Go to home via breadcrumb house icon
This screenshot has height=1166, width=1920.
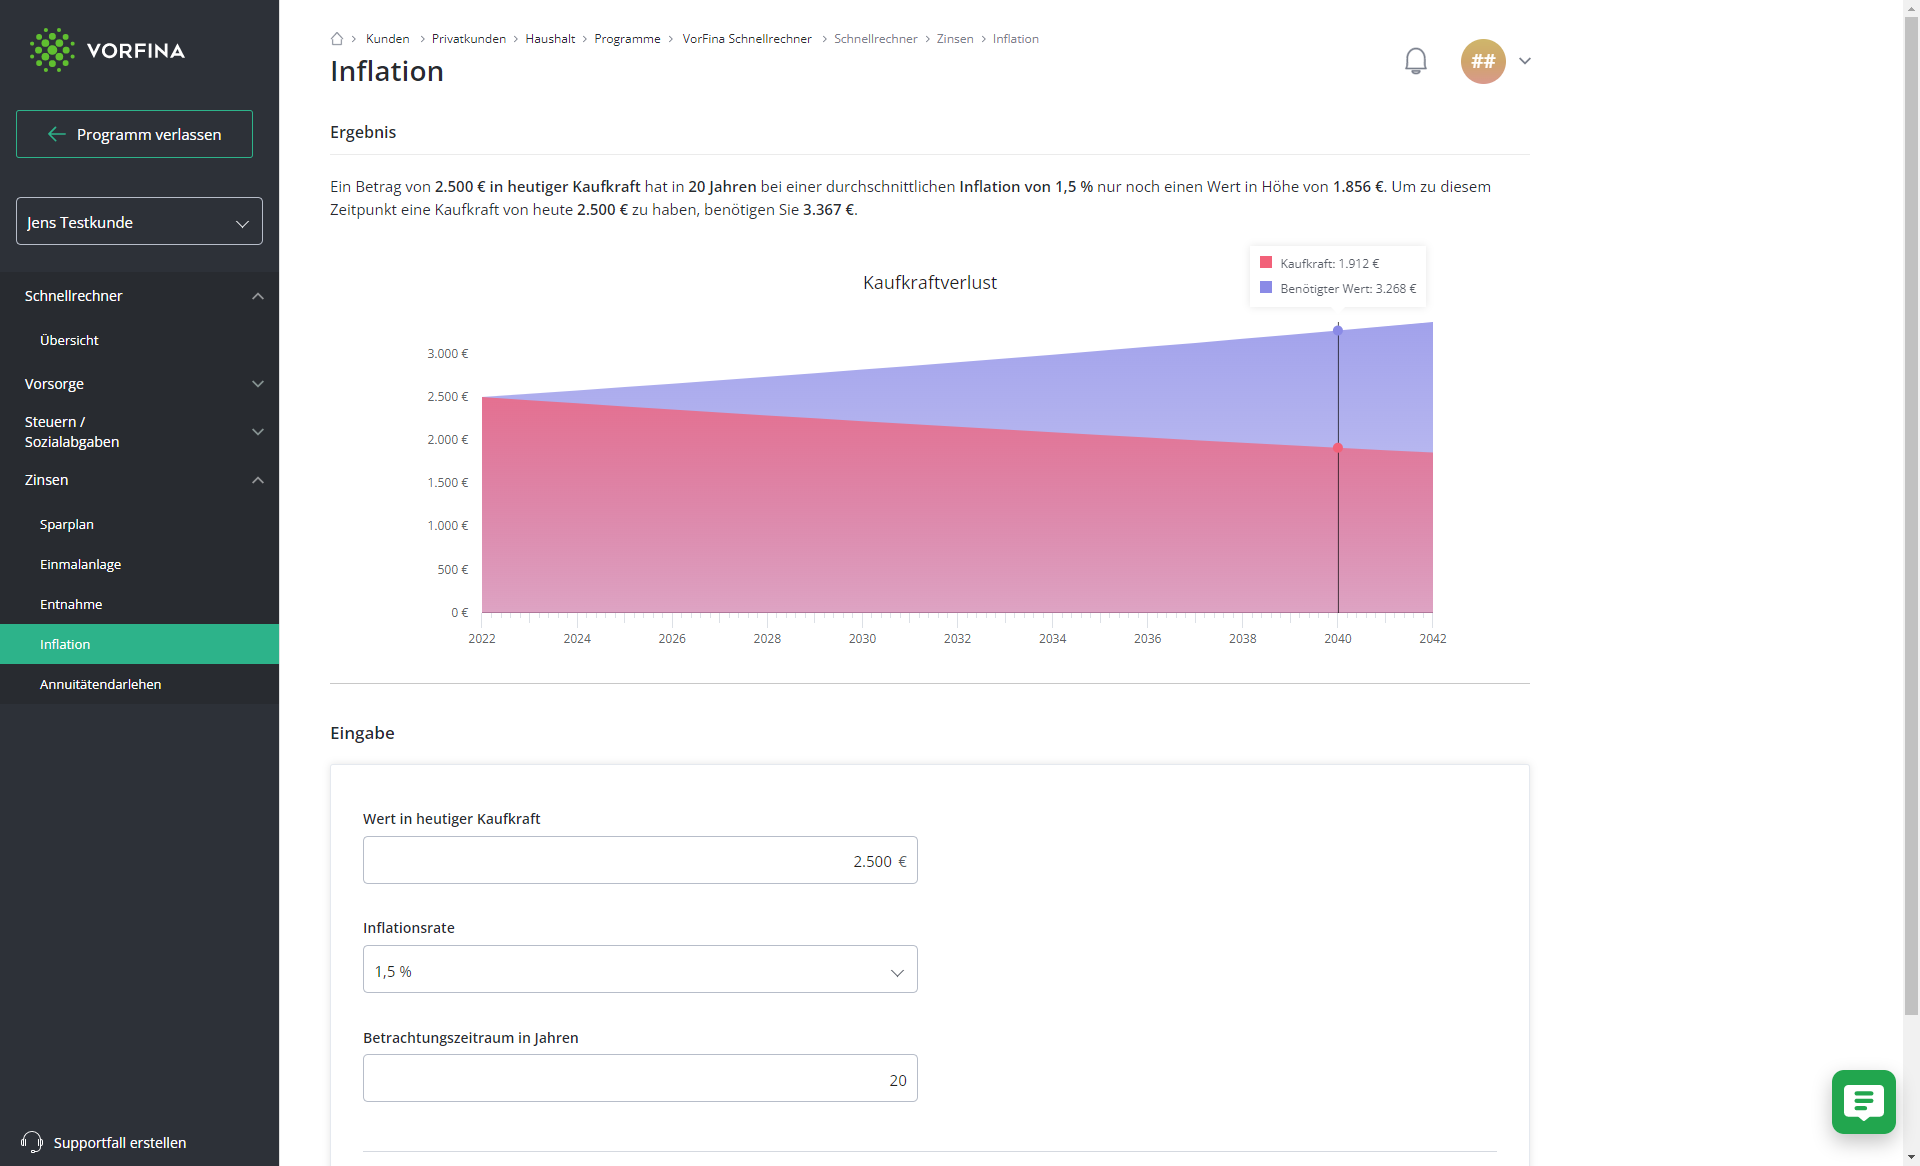coord(337,39)
